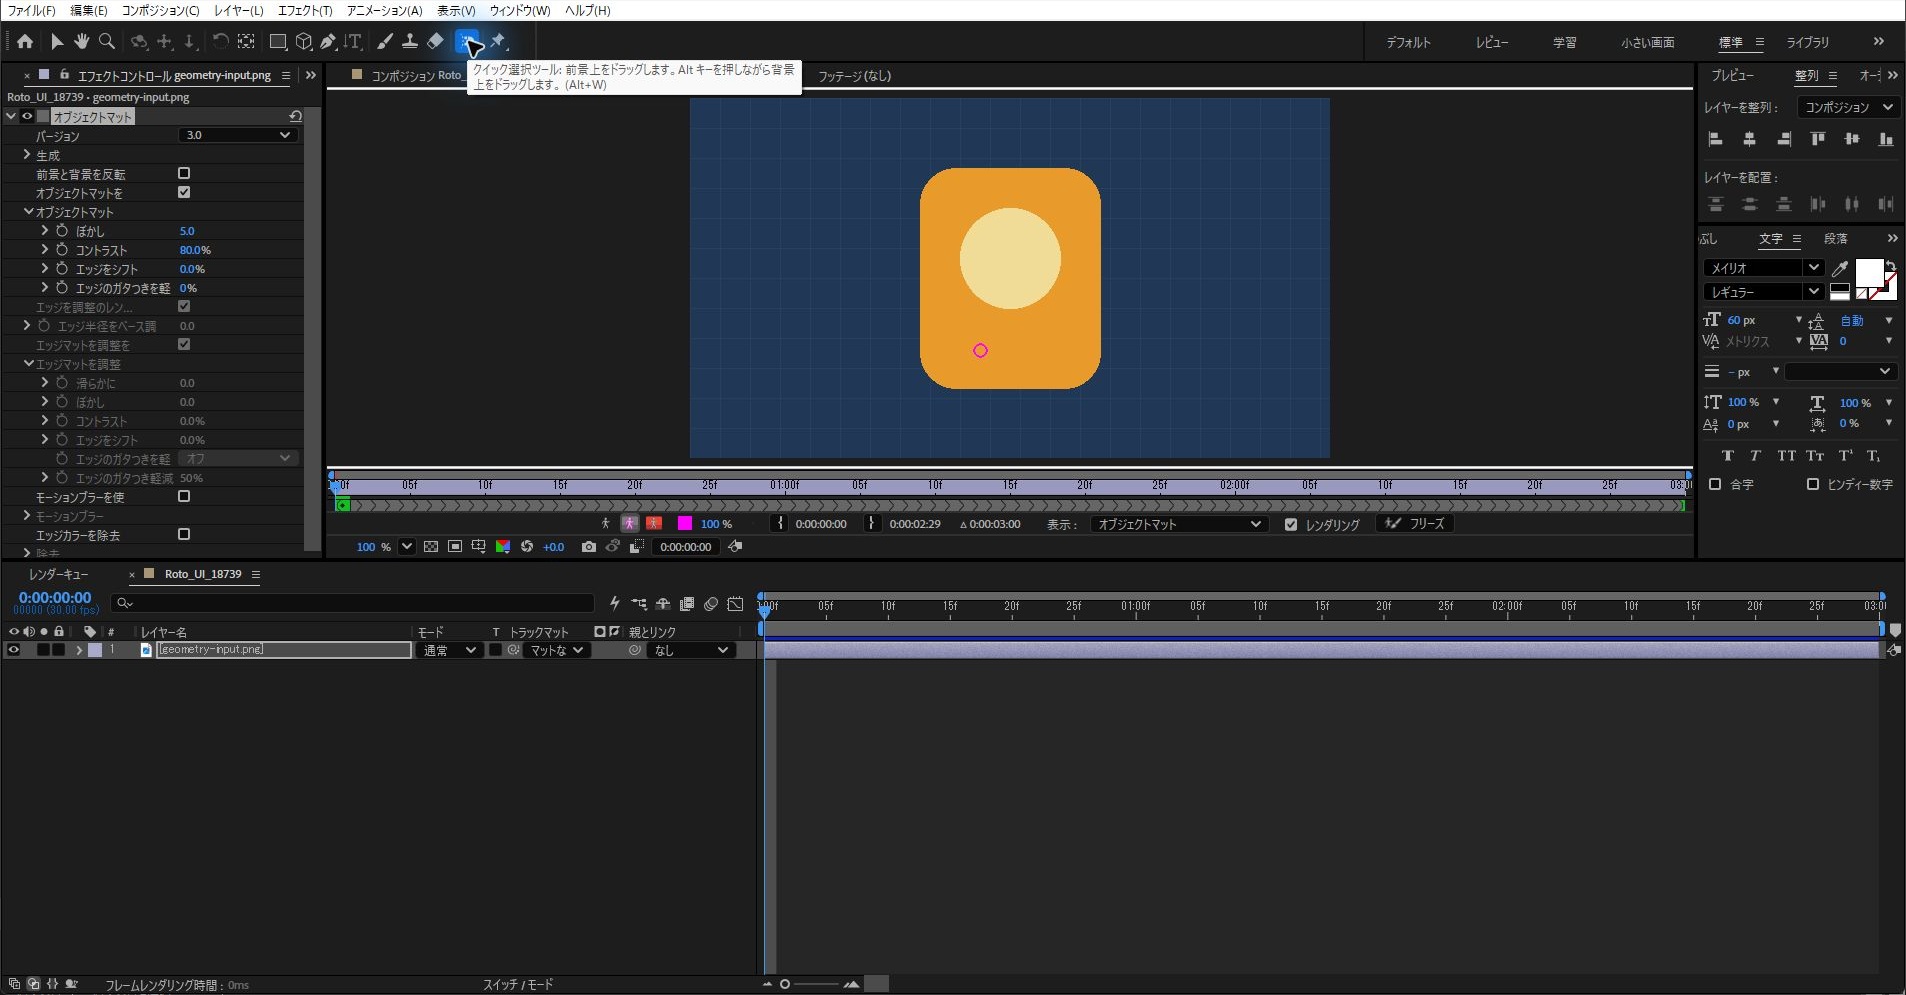Enable the ヒンディー数字 checkbox

pyautogui.click(x=1813, y=484)
